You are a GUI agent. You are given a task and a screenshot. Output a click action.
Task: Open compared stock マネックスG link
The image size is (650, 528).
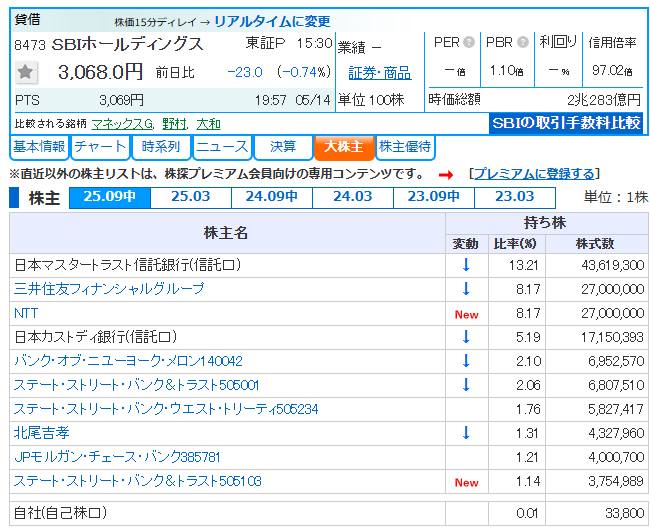point(122,124)
